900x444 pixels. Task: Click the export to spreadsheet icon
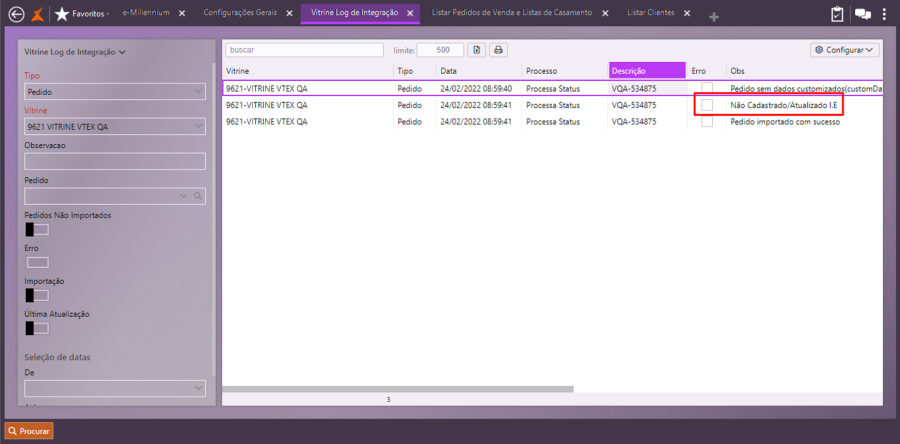476,50
